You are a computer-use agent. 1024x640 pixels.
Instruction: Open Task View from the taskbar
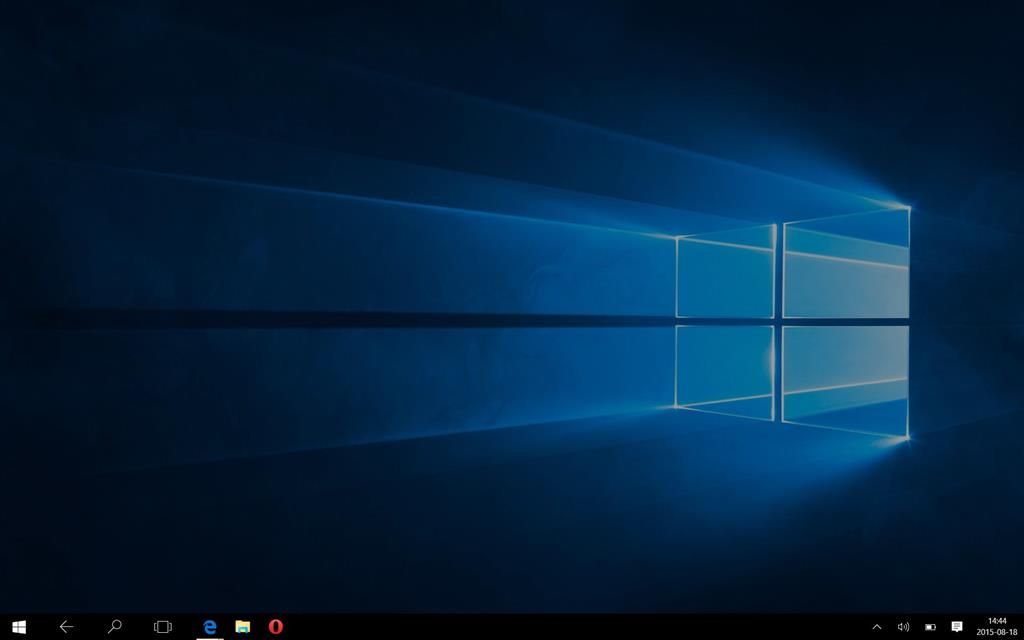pos(163,627)
